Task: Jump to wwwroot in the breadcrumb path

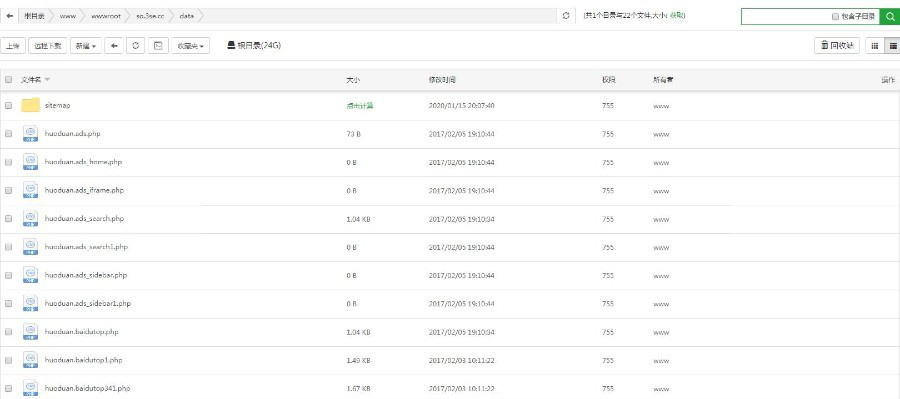Action: 106,16
